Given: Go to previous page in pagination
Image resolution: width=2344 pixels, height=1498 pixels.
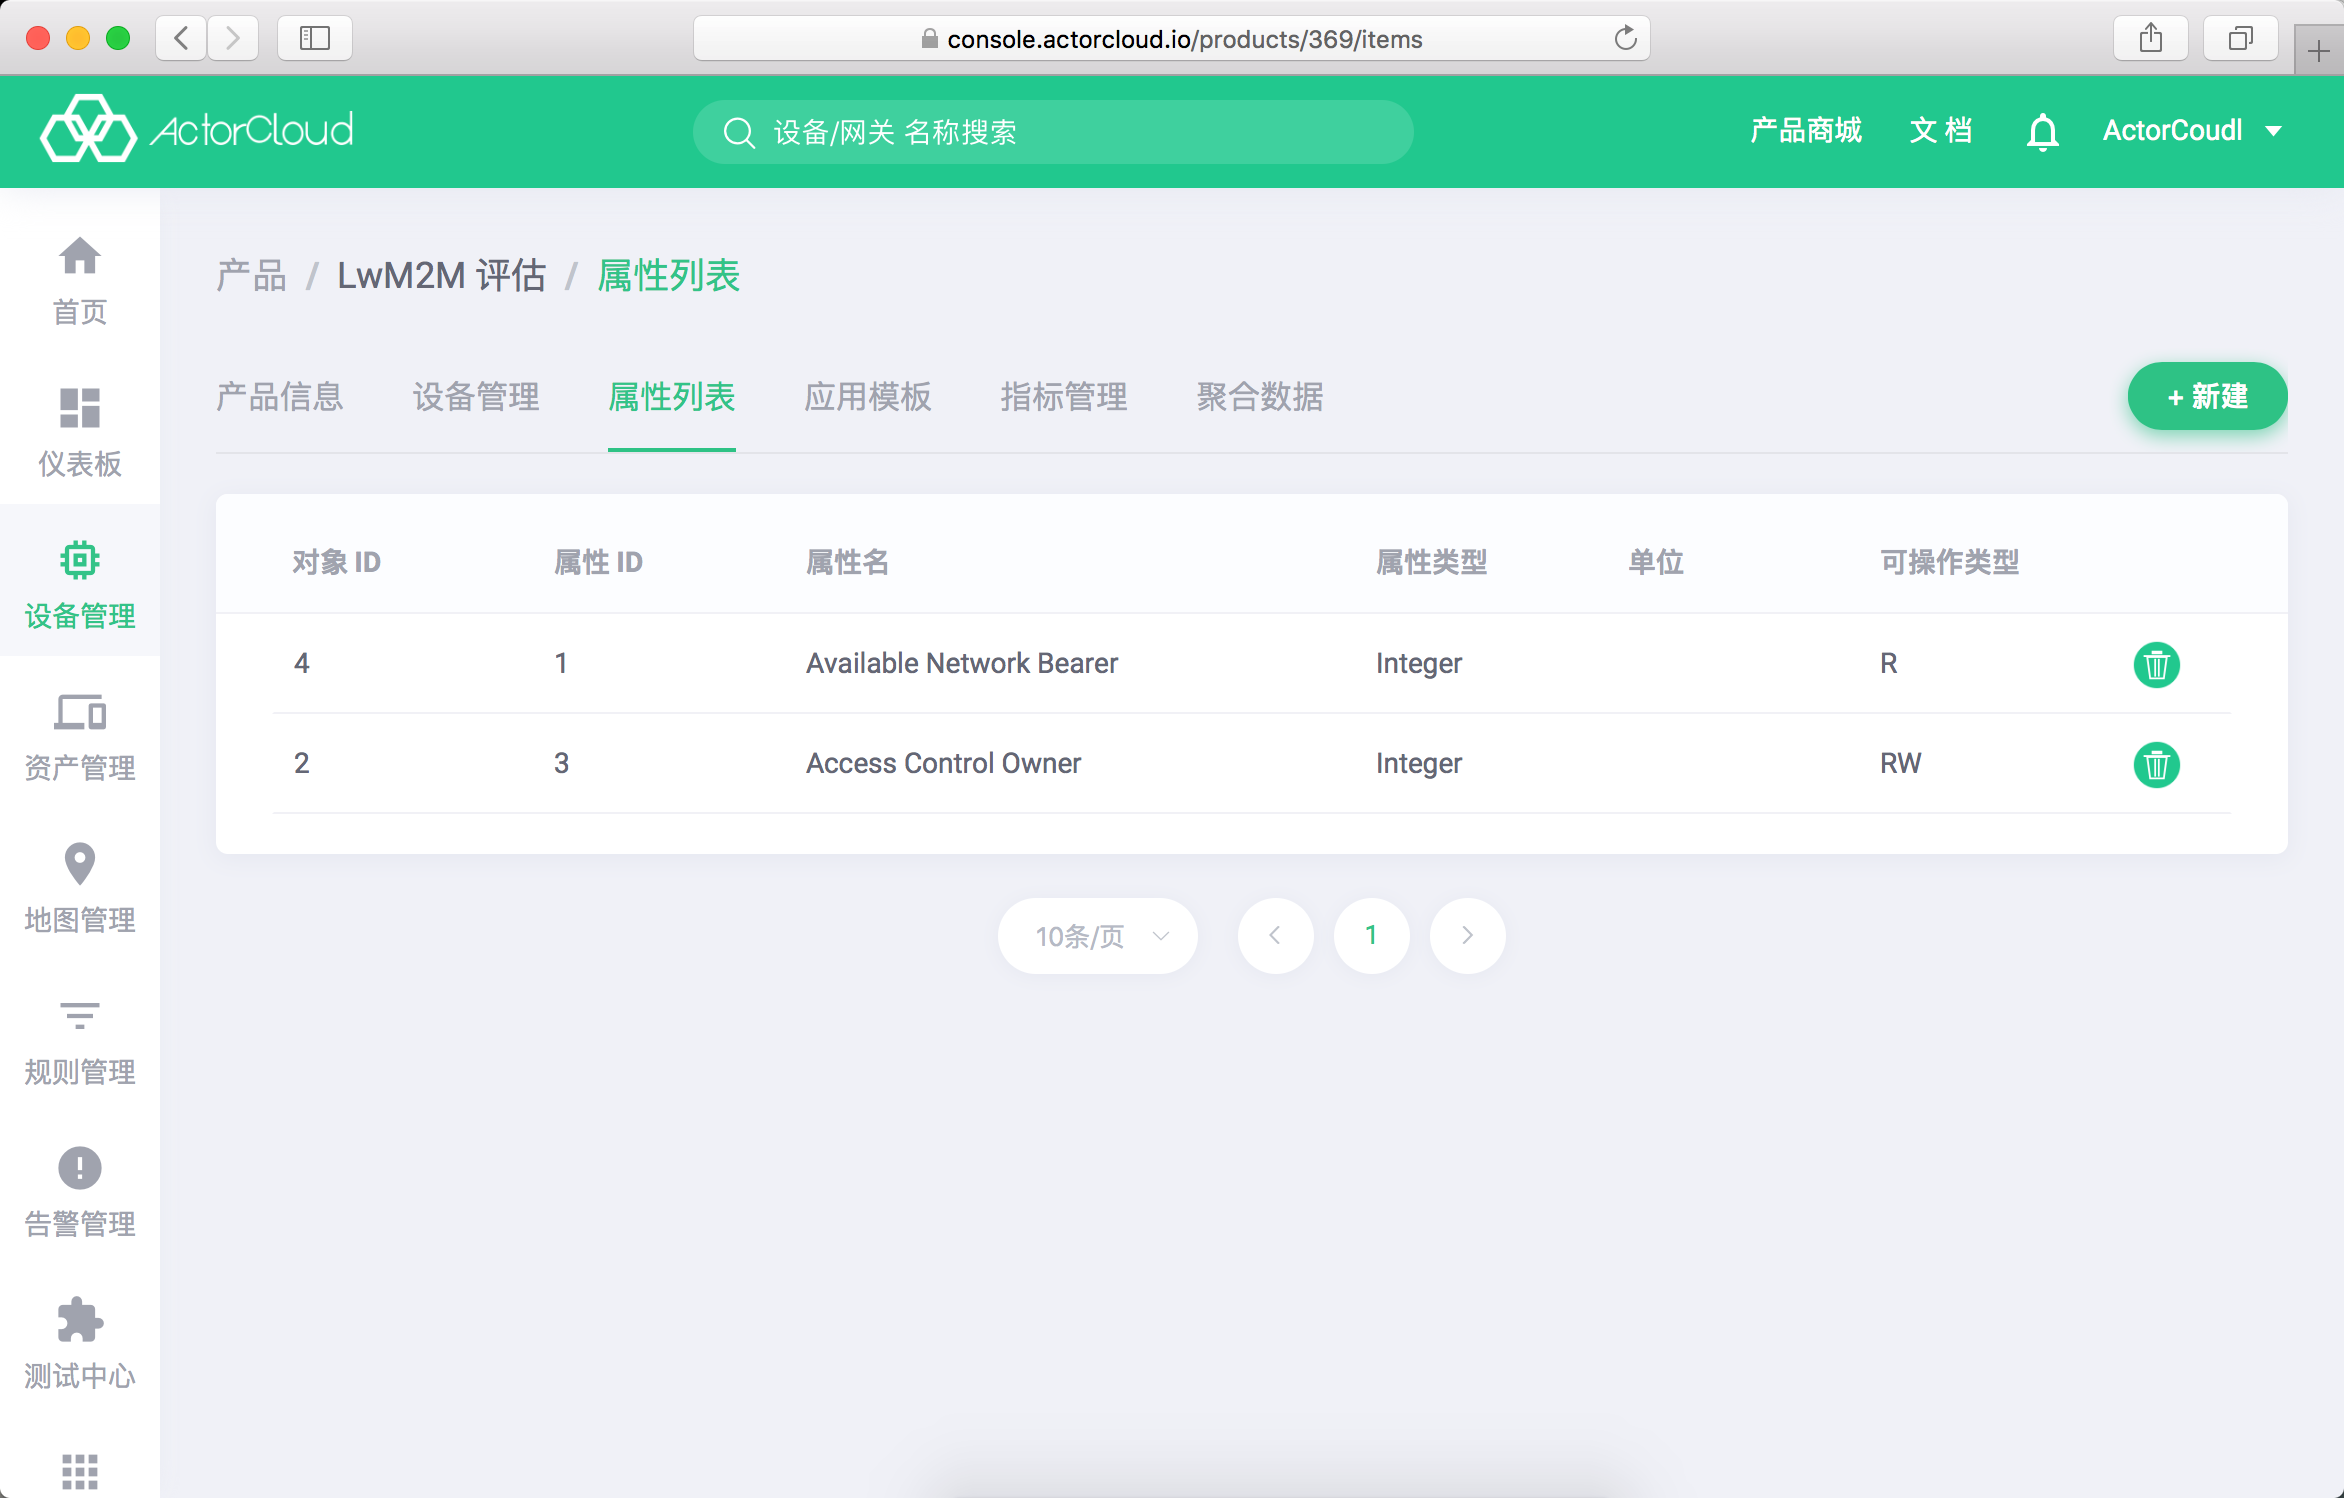Looking at the screenshot, I should click(x=1275, y=936).
